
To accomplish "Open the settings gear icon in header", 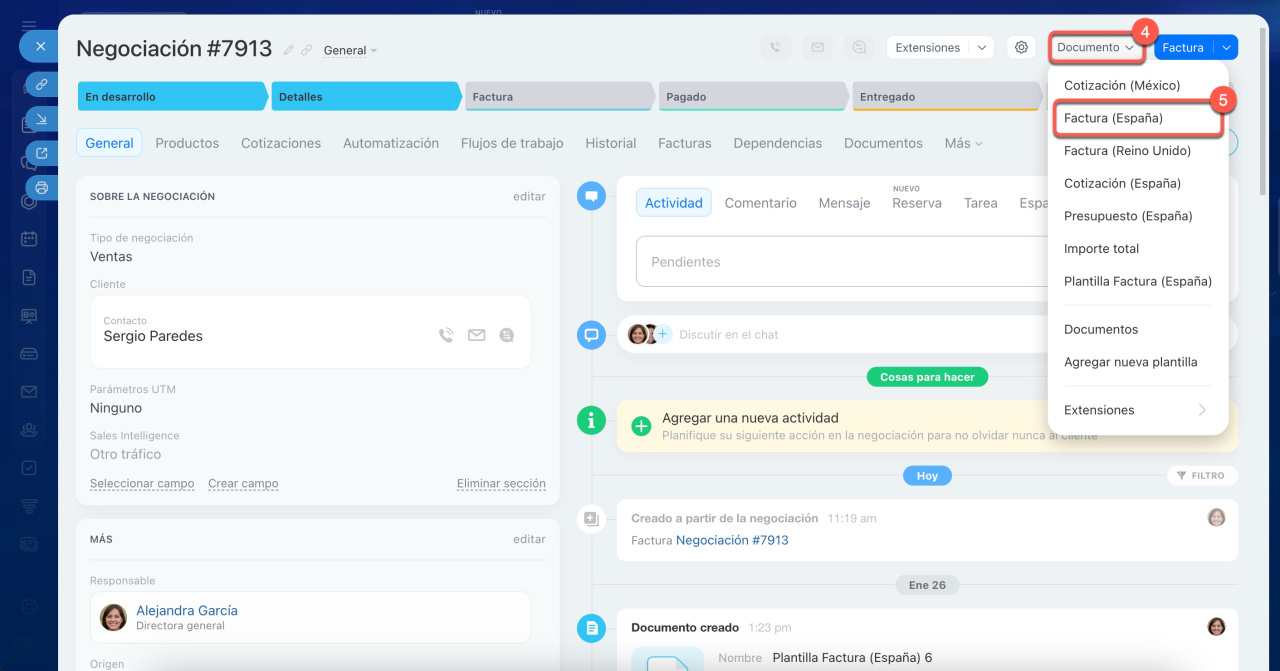I will coord(1020,47).
